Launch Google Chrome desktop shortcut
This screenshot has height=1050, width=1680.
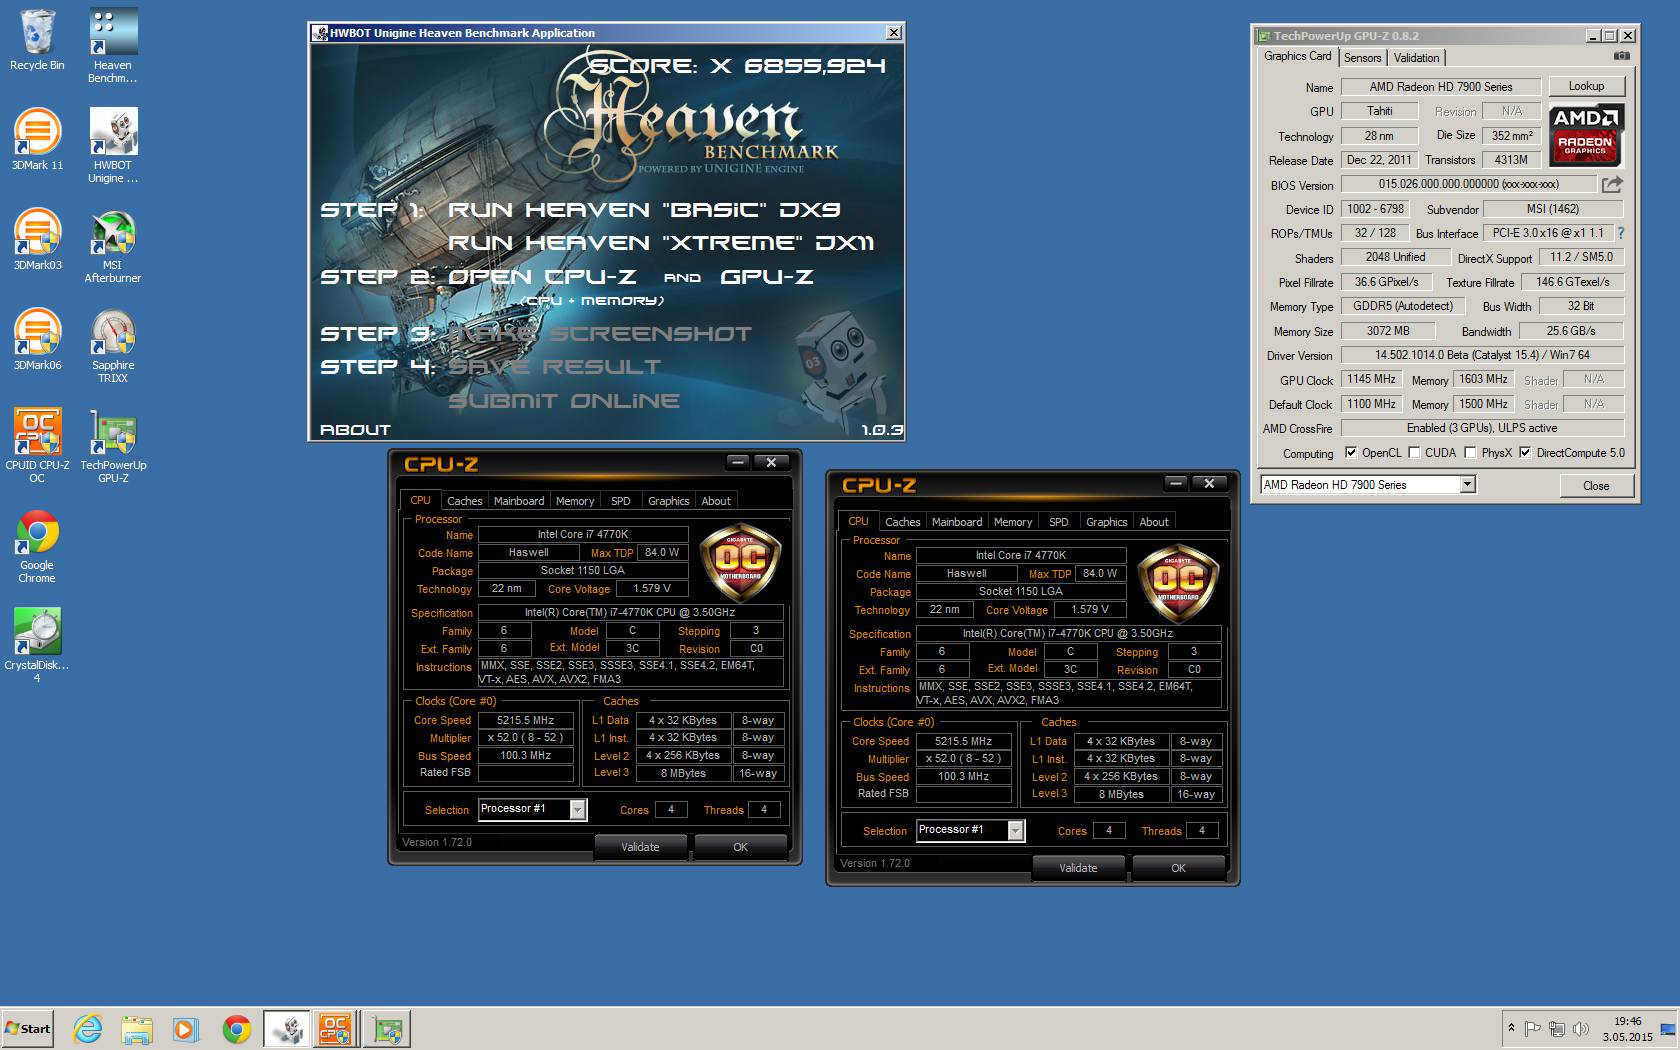click(x=37, y=546)
